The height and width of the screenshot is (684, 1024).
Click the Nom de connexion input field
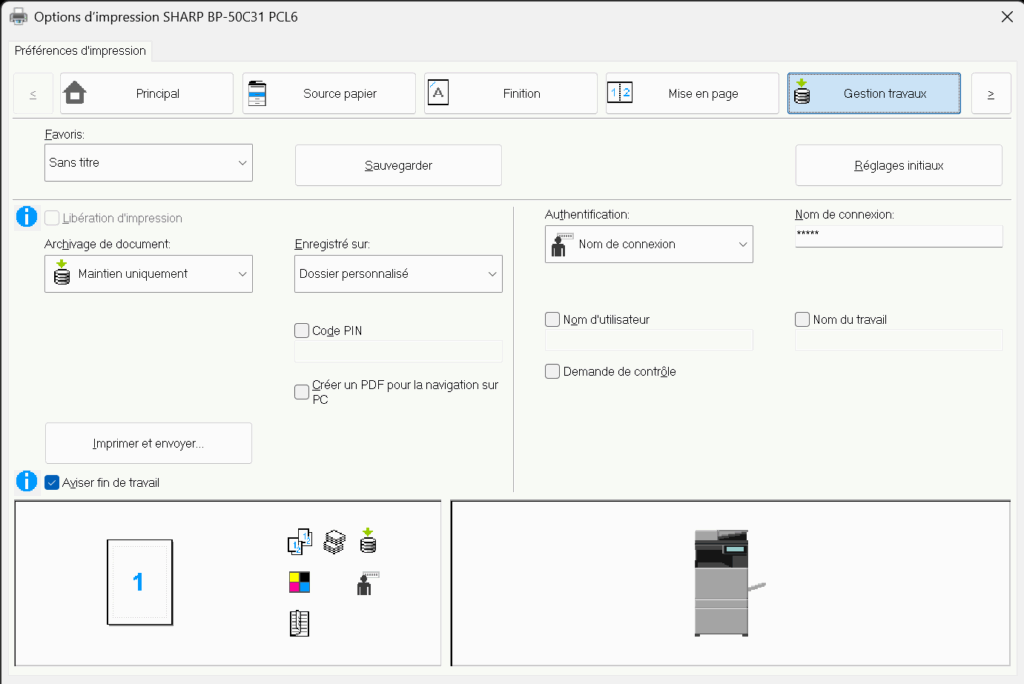click(x=898, y=235)
